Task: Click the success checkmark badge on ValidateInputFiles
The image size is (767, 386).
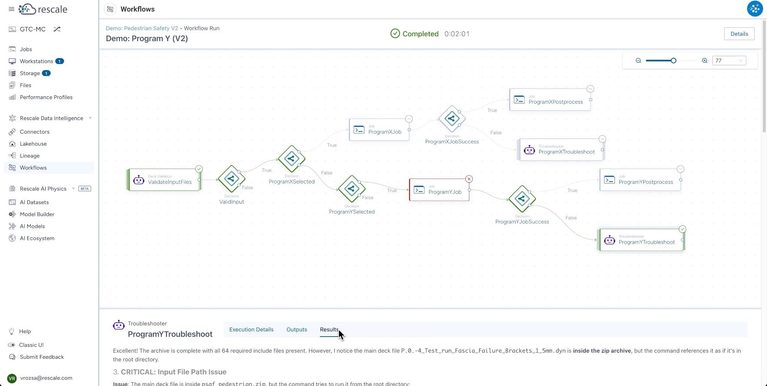Action: tap(199, 169)
